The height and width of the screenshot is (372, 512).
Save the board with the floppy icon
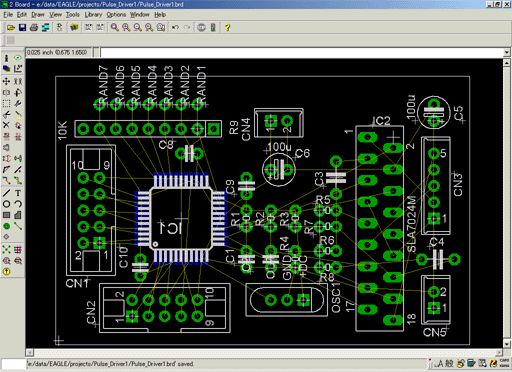click(22, 28)
